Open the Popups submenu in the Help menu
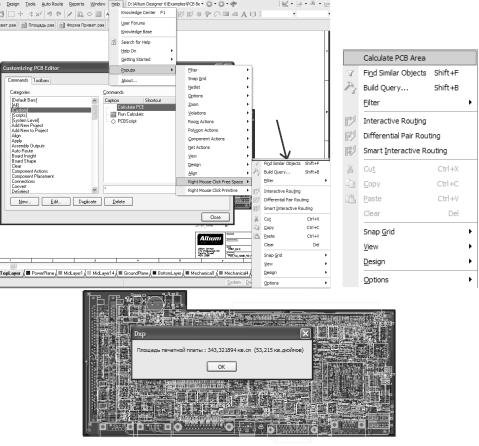The height and width of the screenshot is (446, 479). pos(142,70)
